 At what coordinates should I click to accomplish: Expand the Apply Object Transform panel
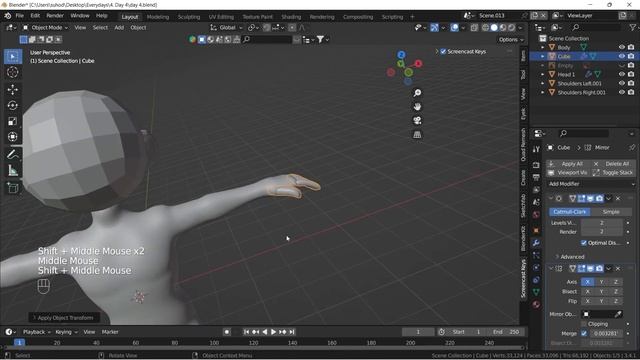tap(63, 318)
